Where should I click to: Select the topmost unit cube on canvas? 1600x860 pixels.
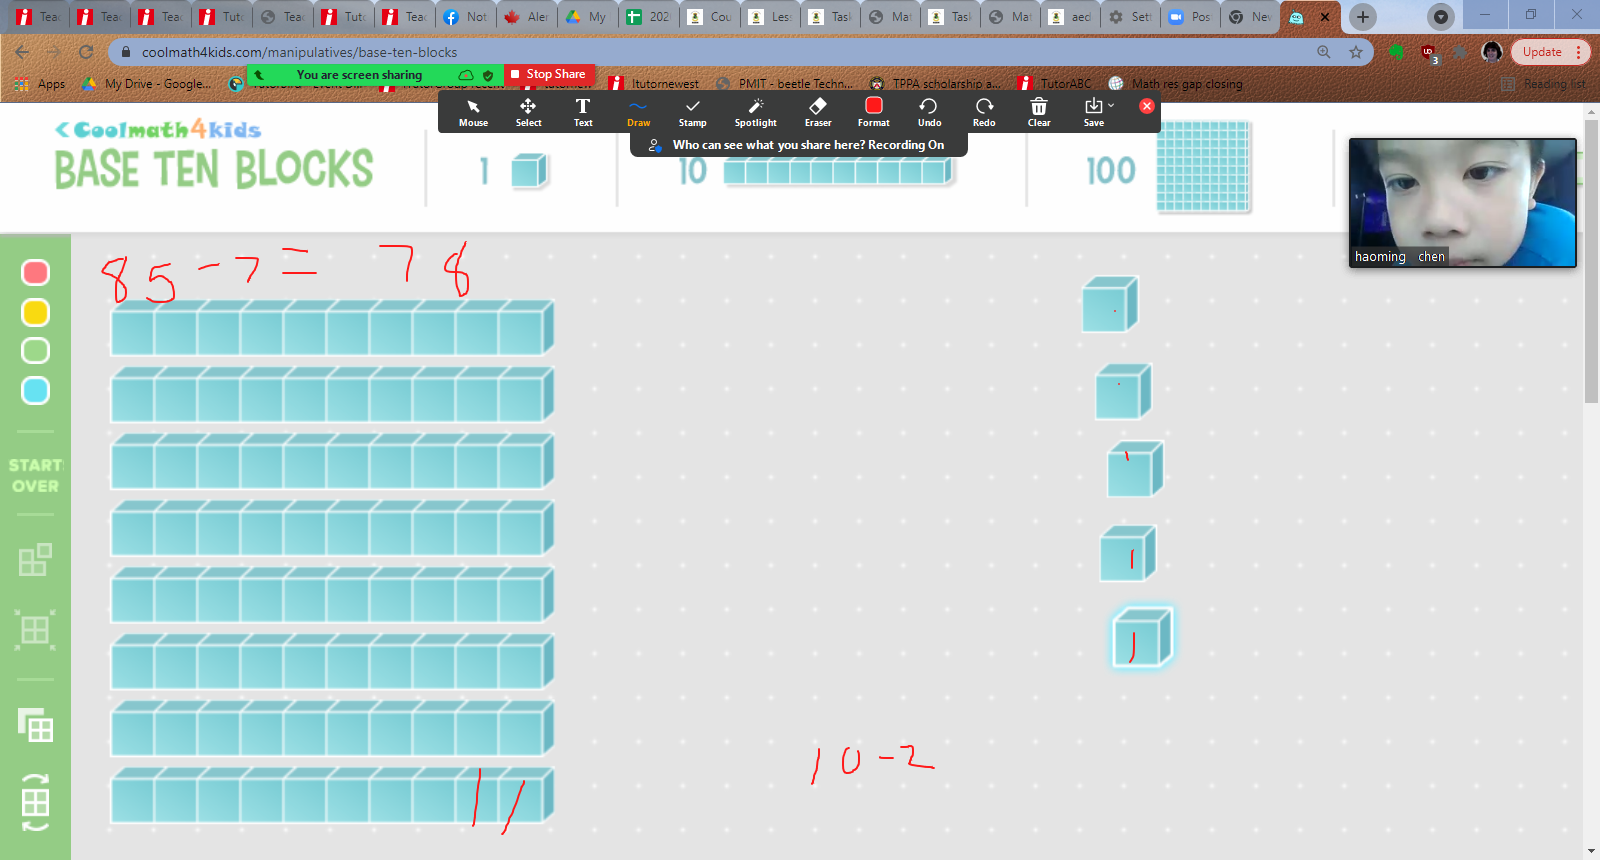1110,304
